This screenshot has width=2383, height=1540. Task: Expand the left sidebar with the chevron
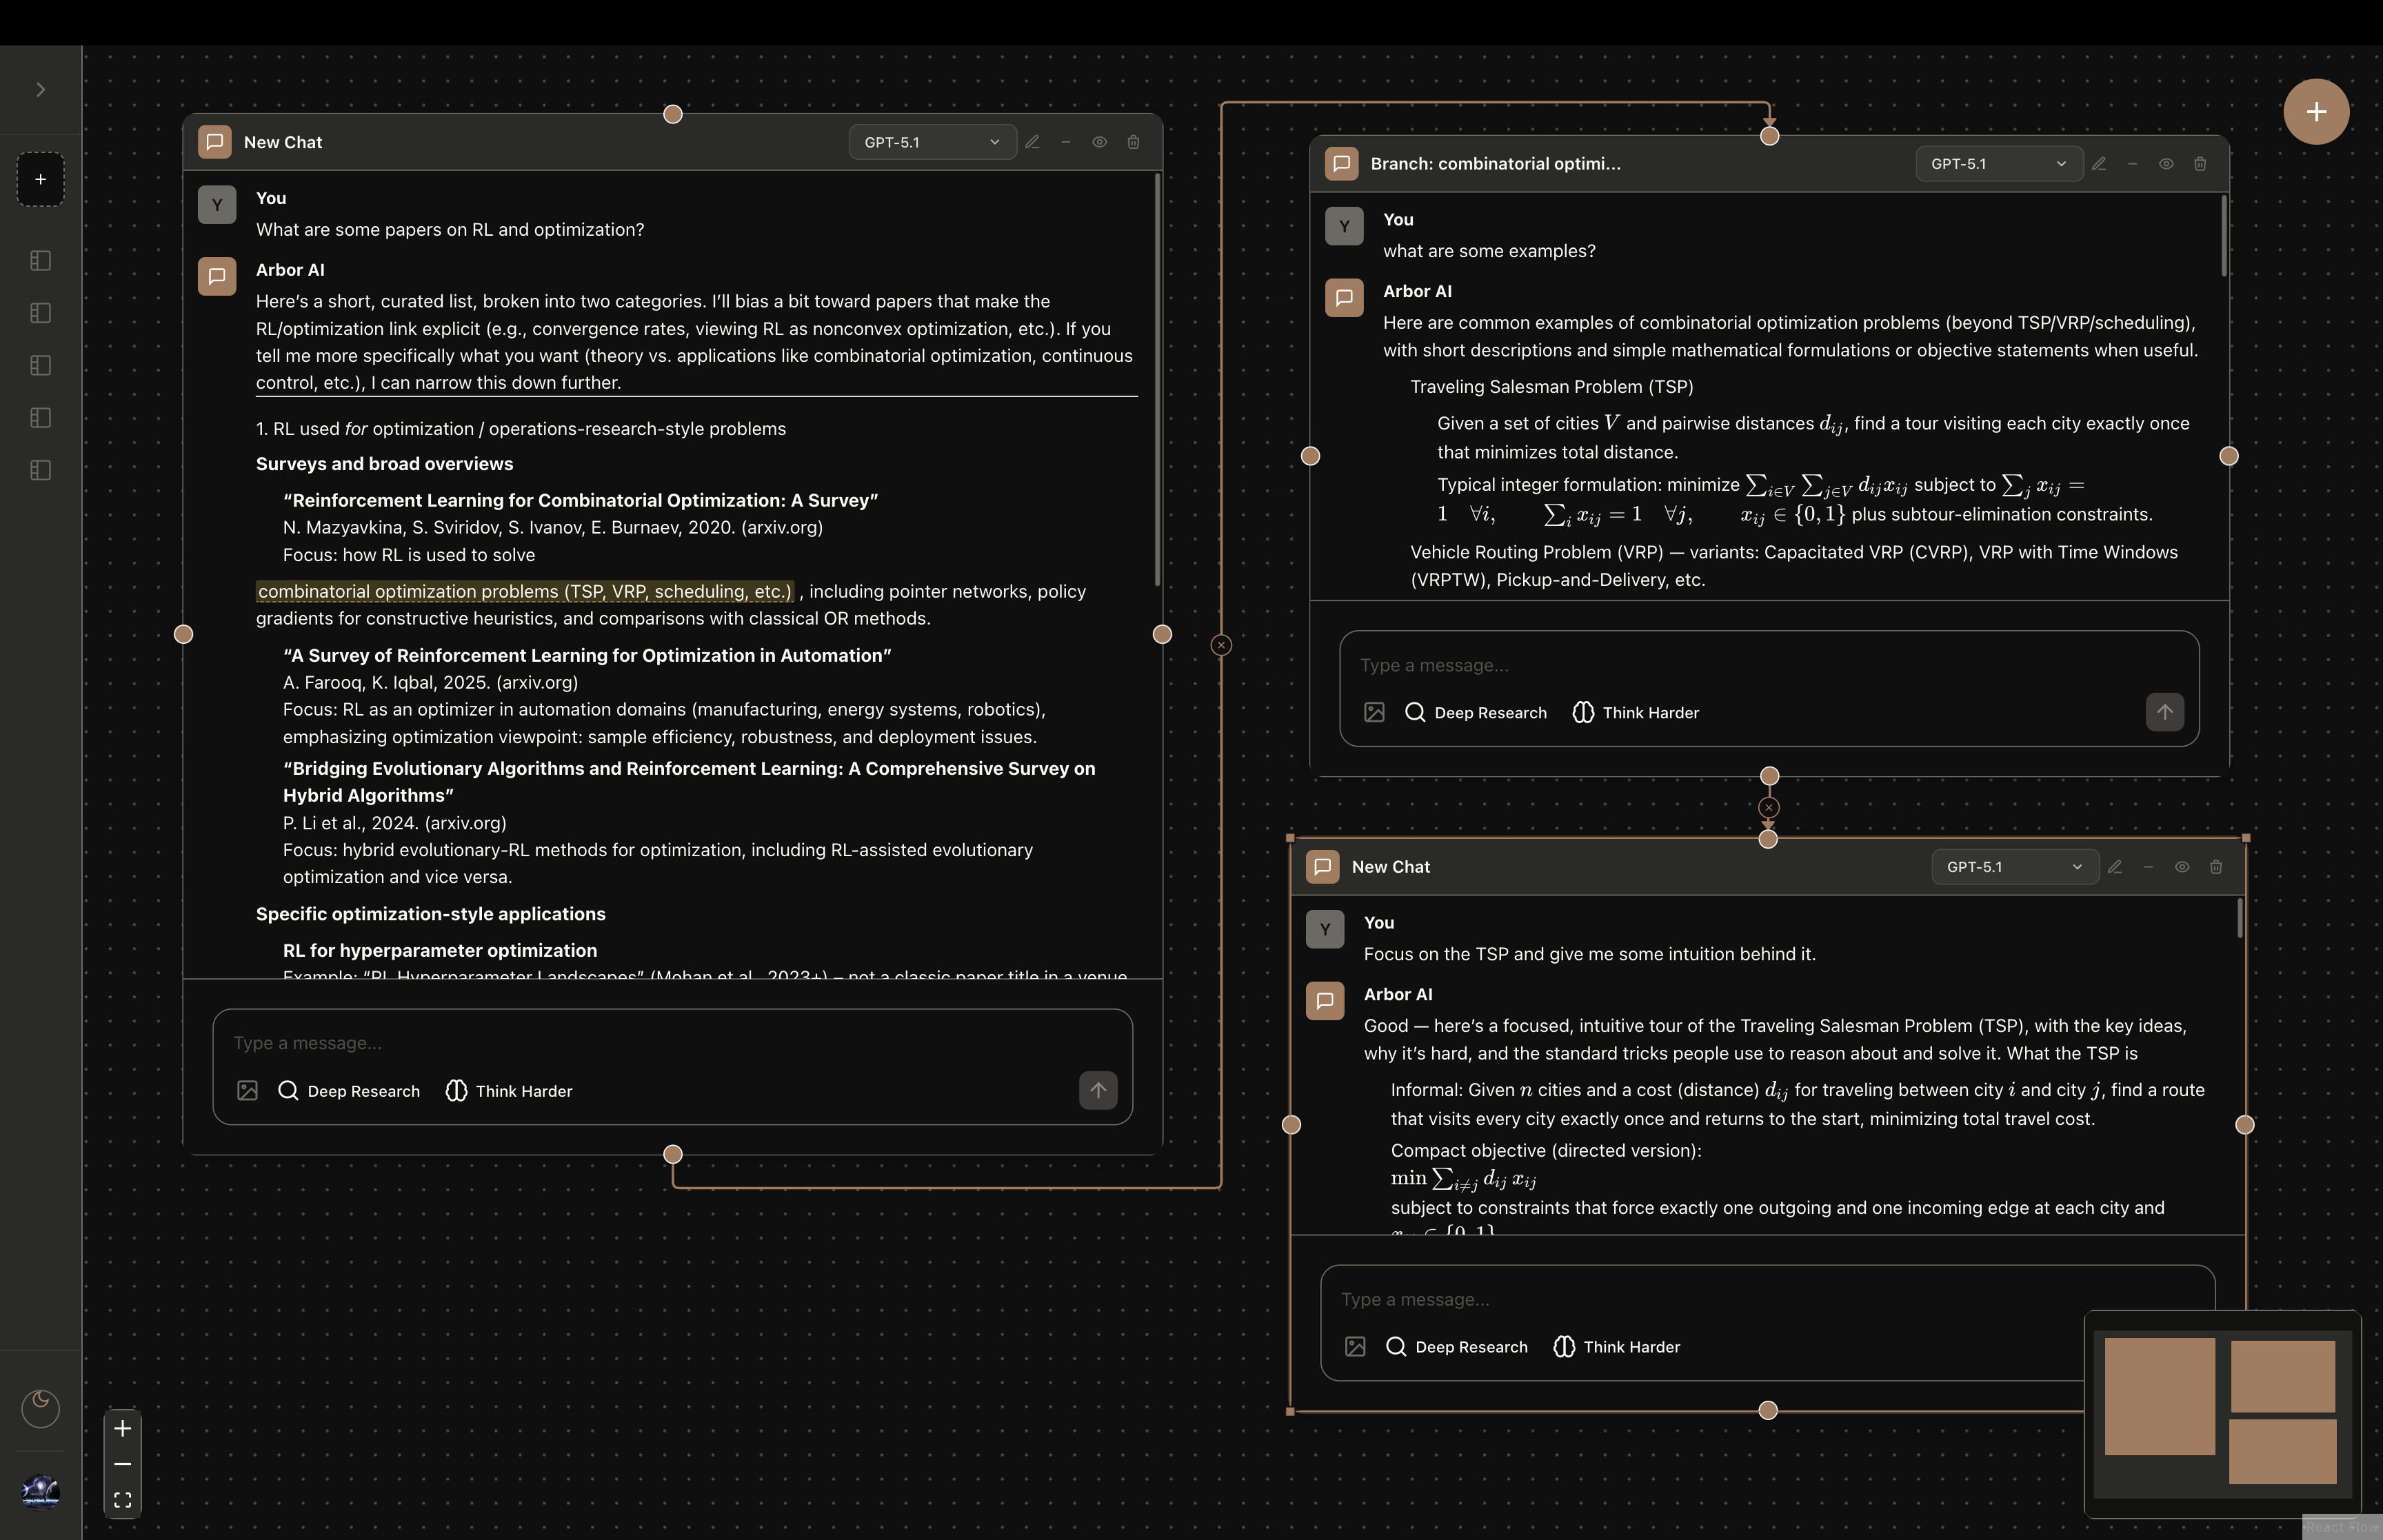(40, 90)
